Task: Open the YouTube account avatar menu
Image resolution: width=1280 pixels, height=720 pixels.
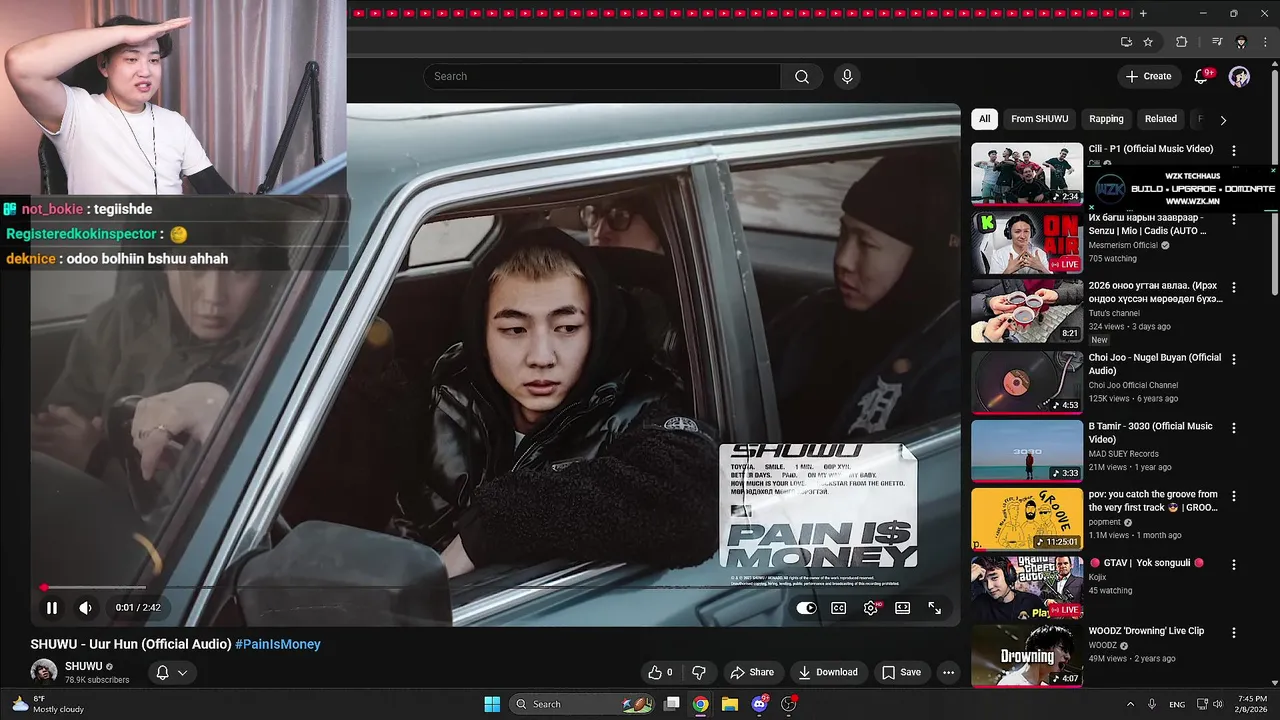Action: pos(1239,76)
